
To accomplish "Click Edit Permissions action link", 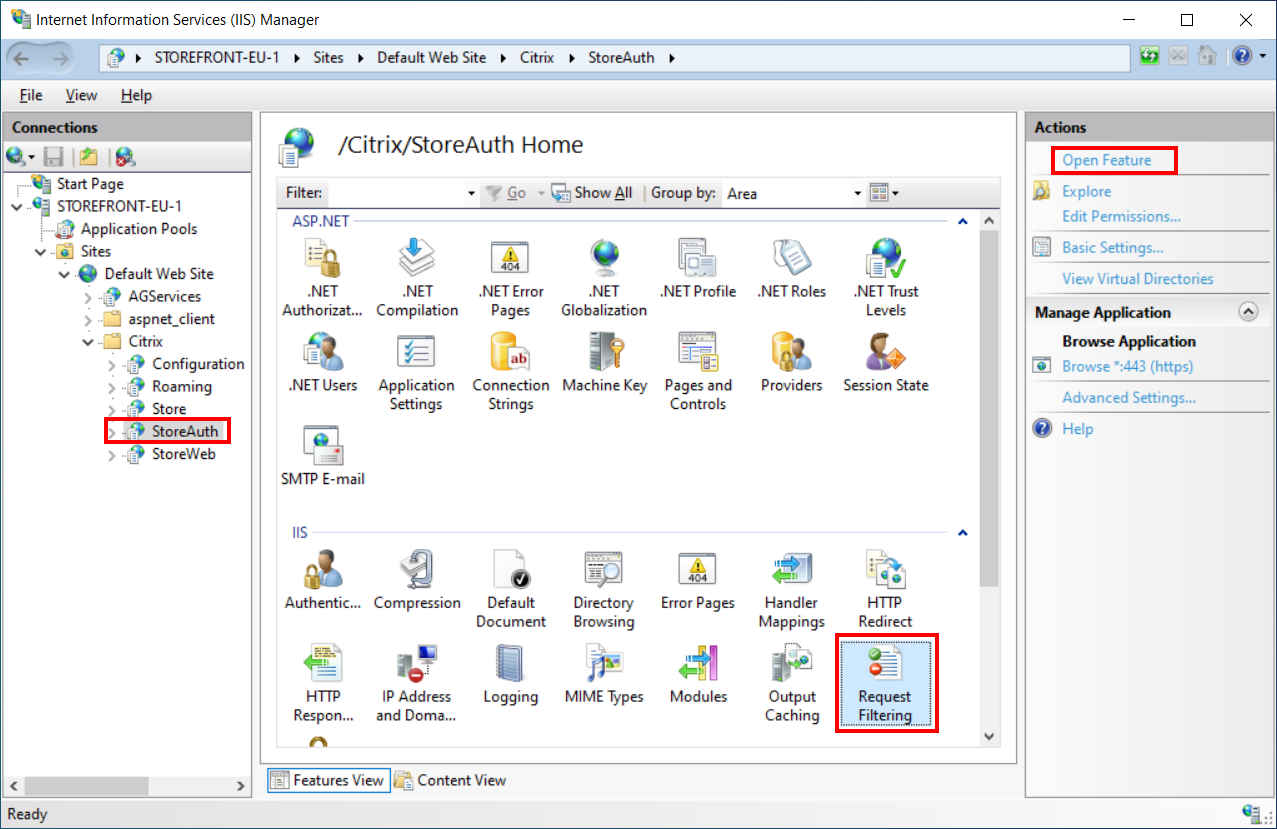I will (x=1121, y=216).
